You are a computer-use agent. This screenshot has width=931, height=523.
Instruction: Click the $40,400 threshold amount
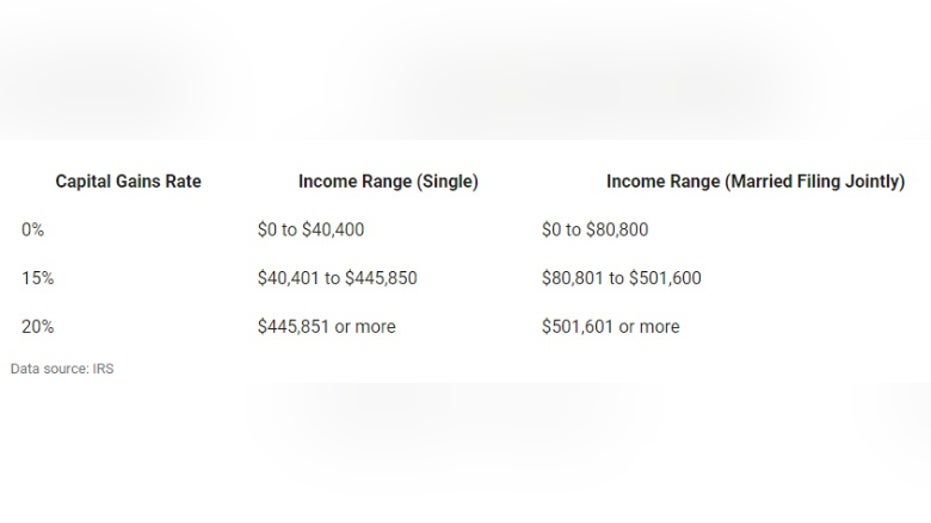(333, 230)
